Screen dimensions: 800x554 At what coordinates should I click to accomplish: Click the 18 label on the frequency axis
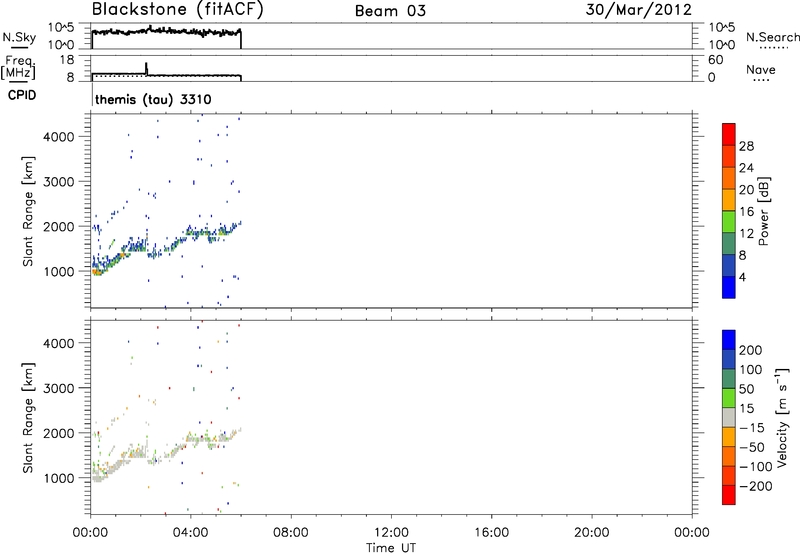coord(67,60)
